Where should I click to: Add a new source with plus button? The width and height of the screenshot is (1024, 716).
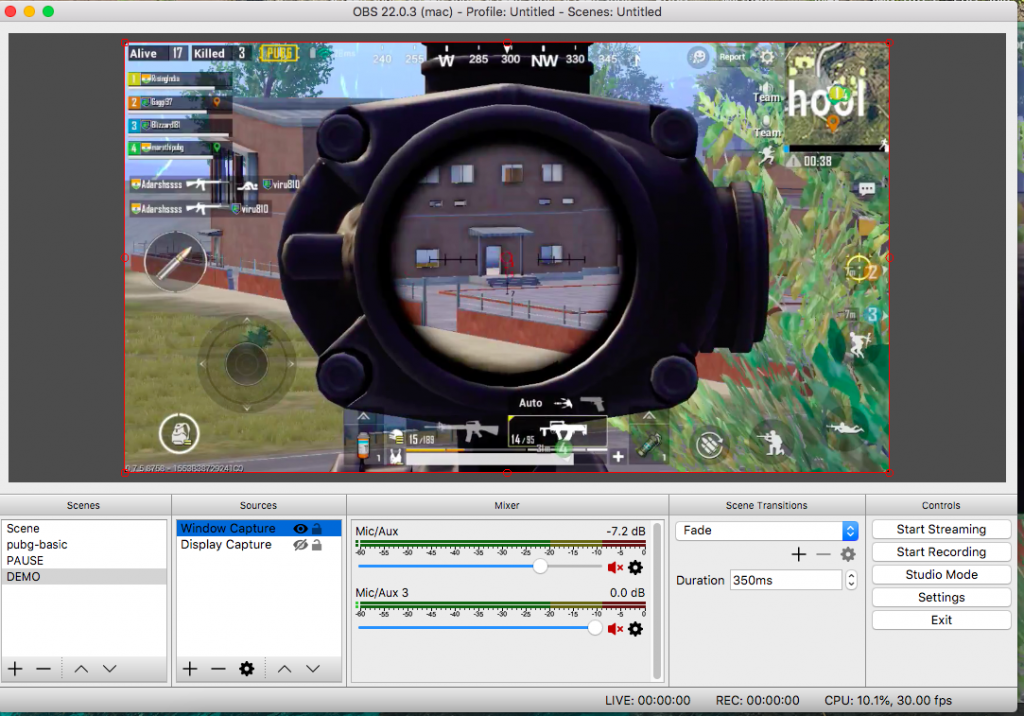[190, 669]
